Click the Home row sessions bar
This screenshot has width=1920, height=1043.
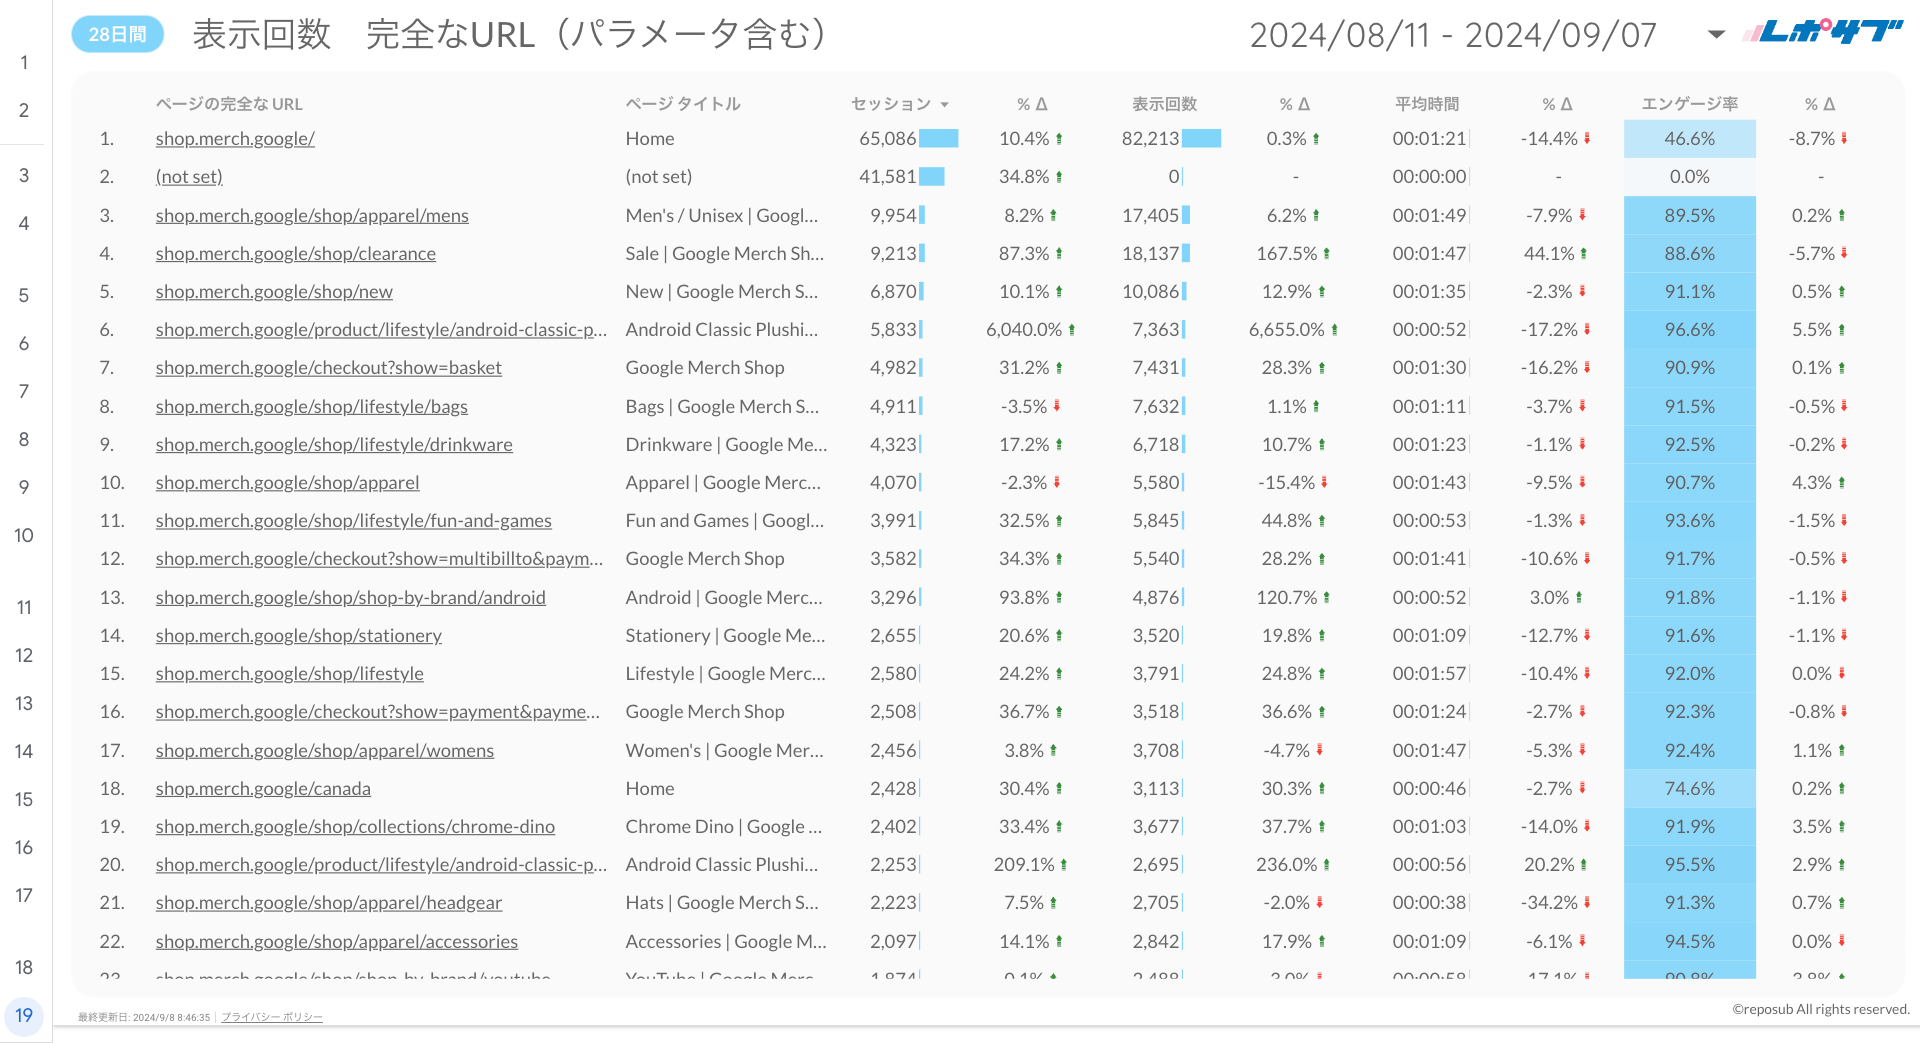pos(938,139)
